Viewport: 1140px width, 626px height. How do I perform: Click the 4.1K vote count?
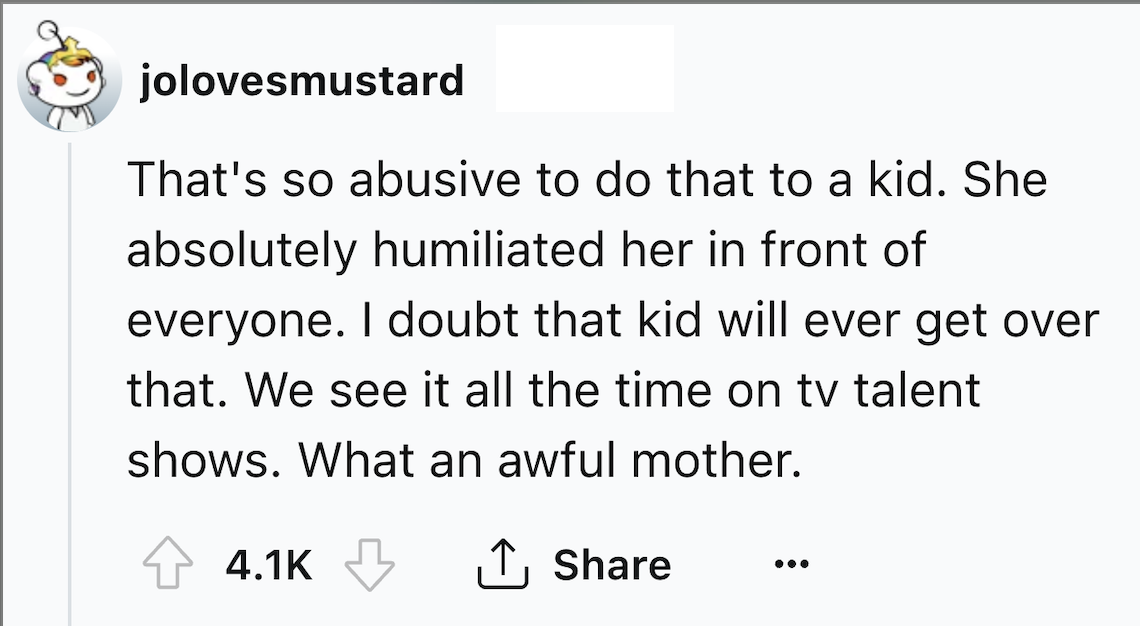[269, 566]
